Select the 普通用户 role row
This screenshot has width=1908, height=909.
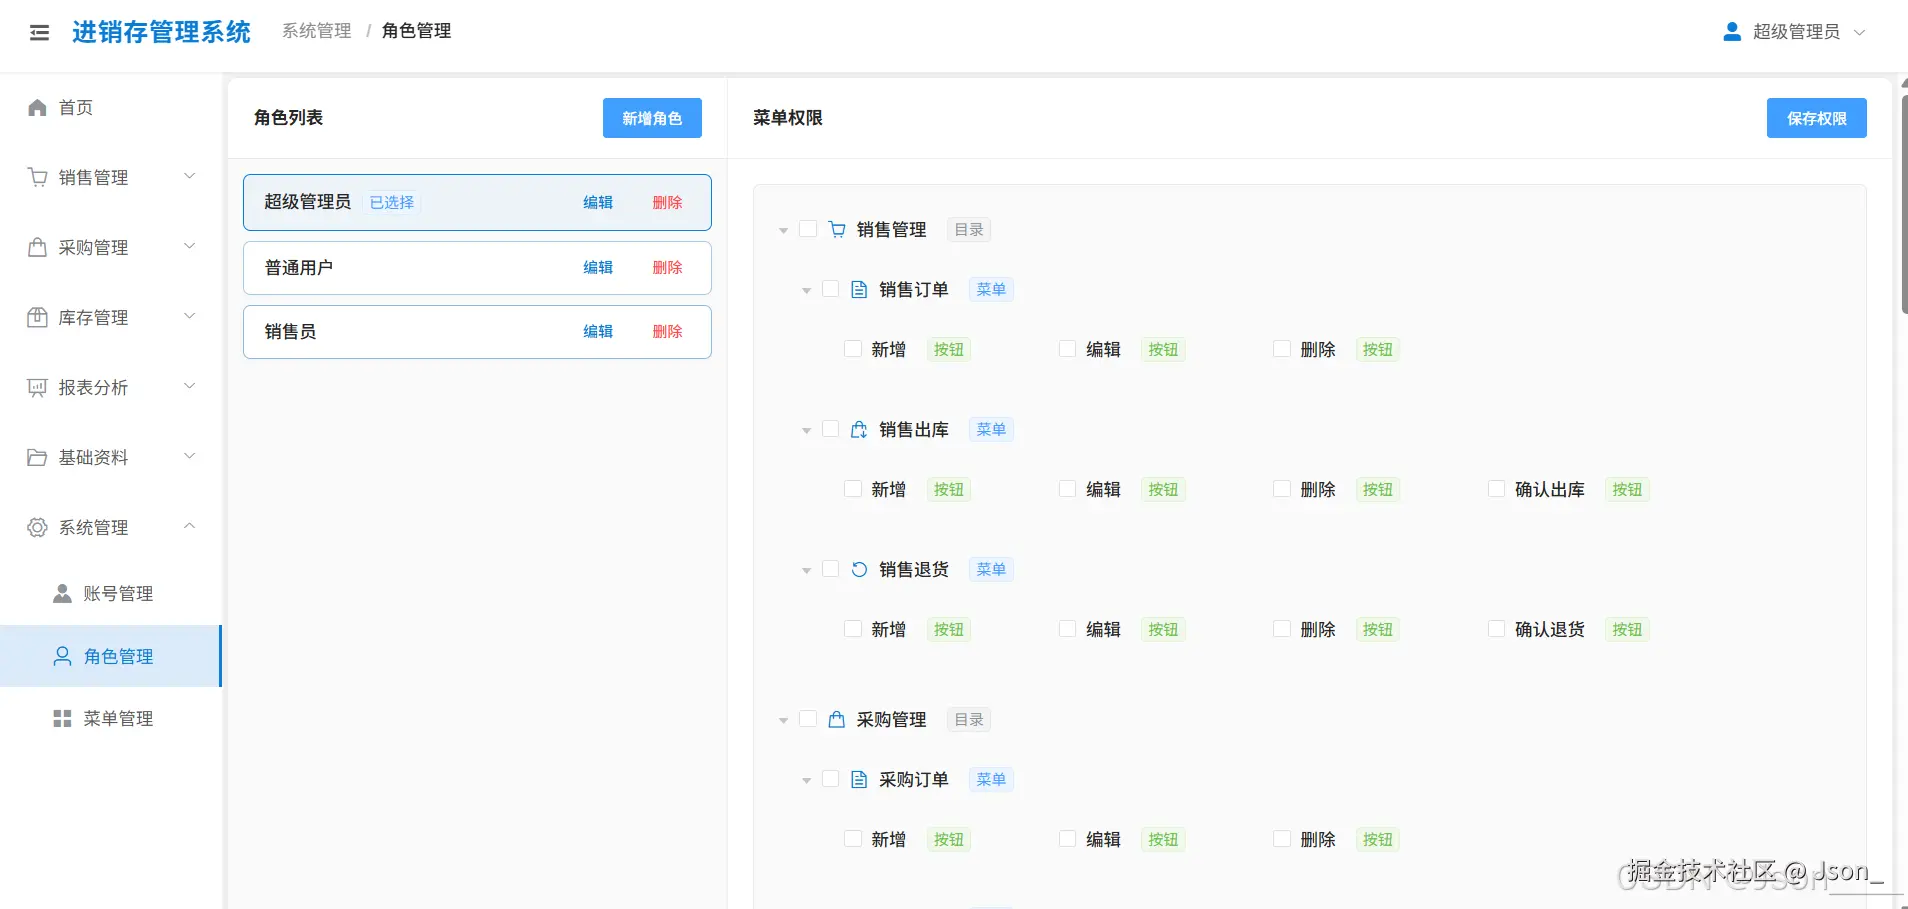[x=477, y=268]
